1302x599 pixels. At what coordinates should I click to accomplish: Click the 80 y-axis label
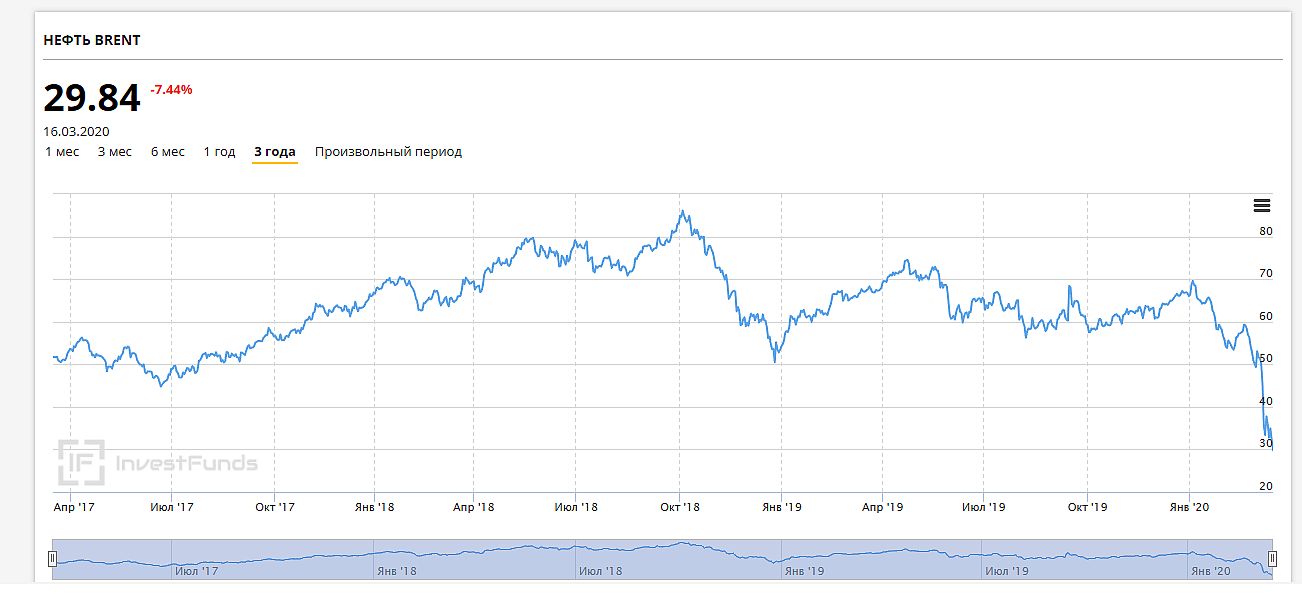coord(1265,232)
